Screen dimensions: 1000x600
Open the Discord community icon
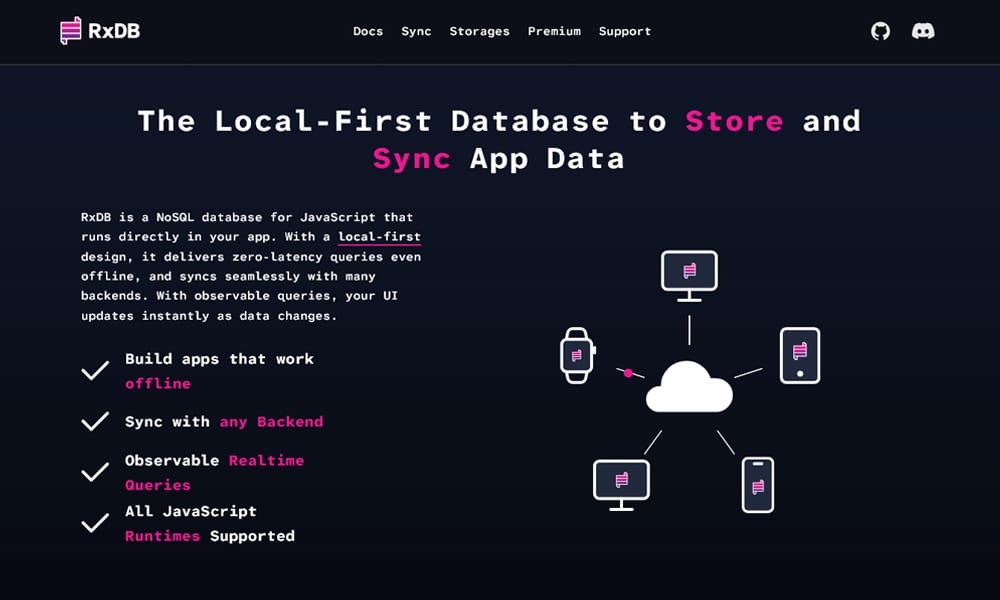click(x=923, y=31)
